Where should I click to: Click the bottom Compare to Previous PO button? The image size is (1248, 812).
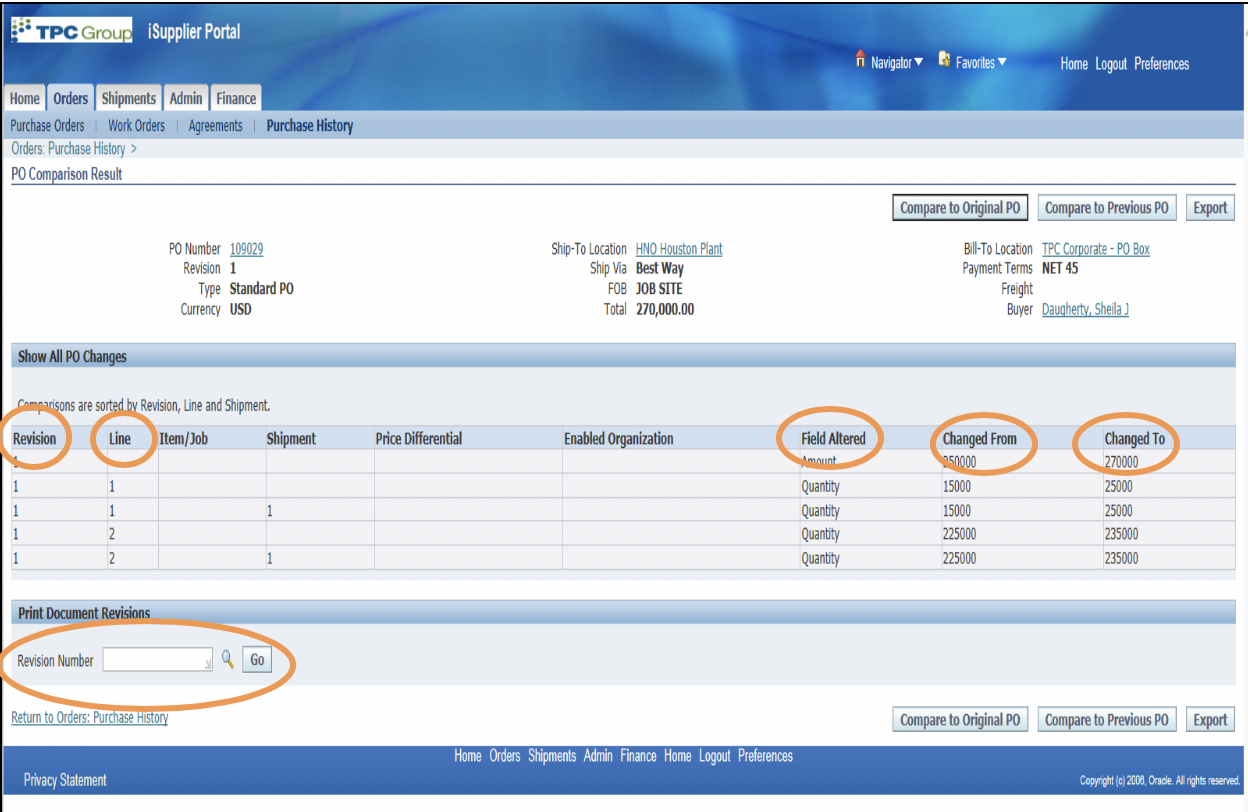(x=1106, y=720)
